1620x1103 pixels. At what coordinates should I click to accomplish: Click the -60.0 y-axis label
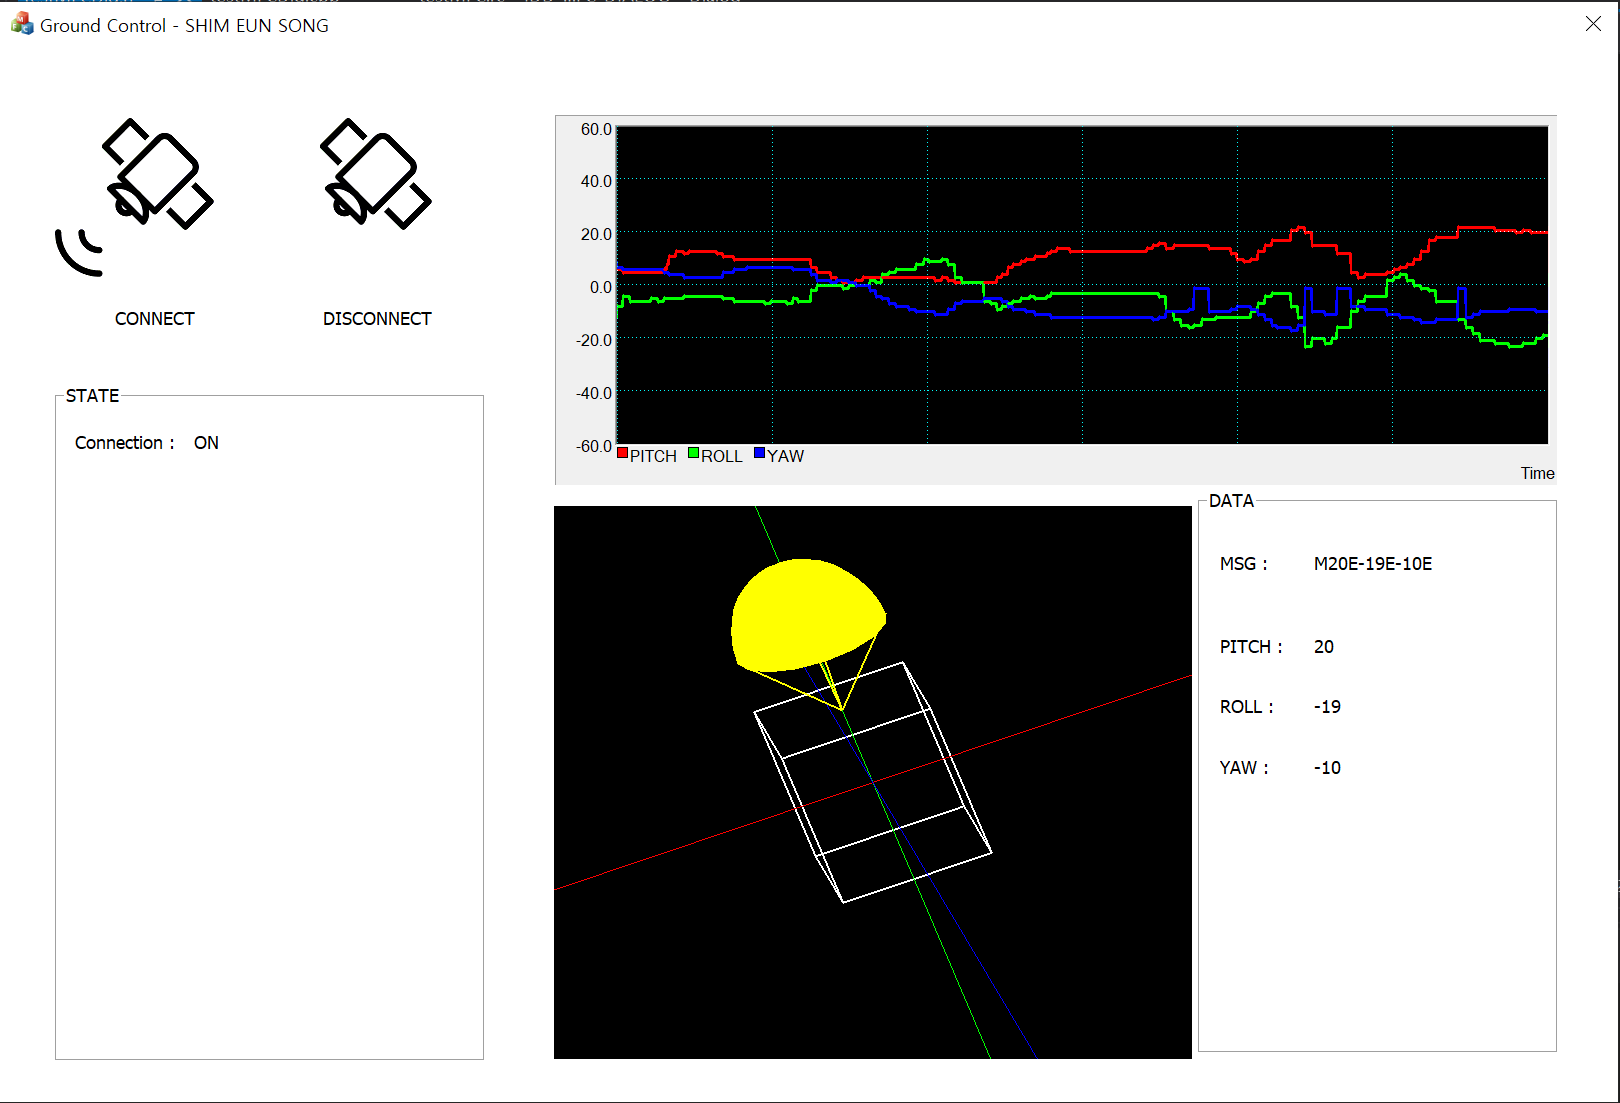click(594, 446)
